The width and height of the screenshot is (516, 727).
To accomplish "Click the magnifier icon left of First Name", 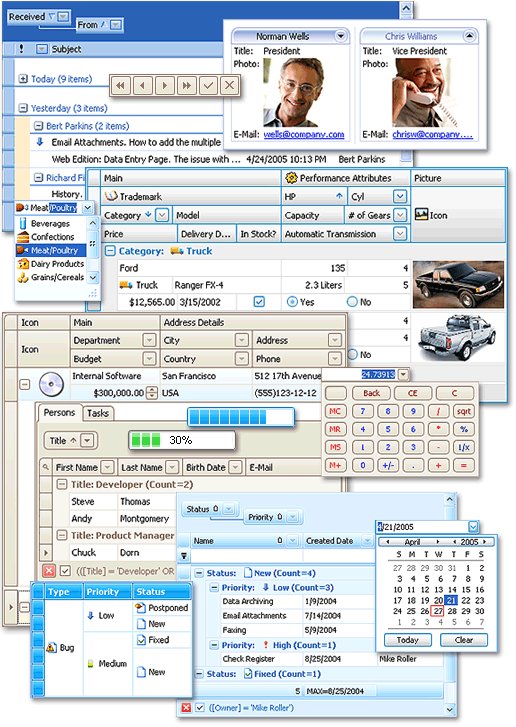I will click(x=45, y=467).
